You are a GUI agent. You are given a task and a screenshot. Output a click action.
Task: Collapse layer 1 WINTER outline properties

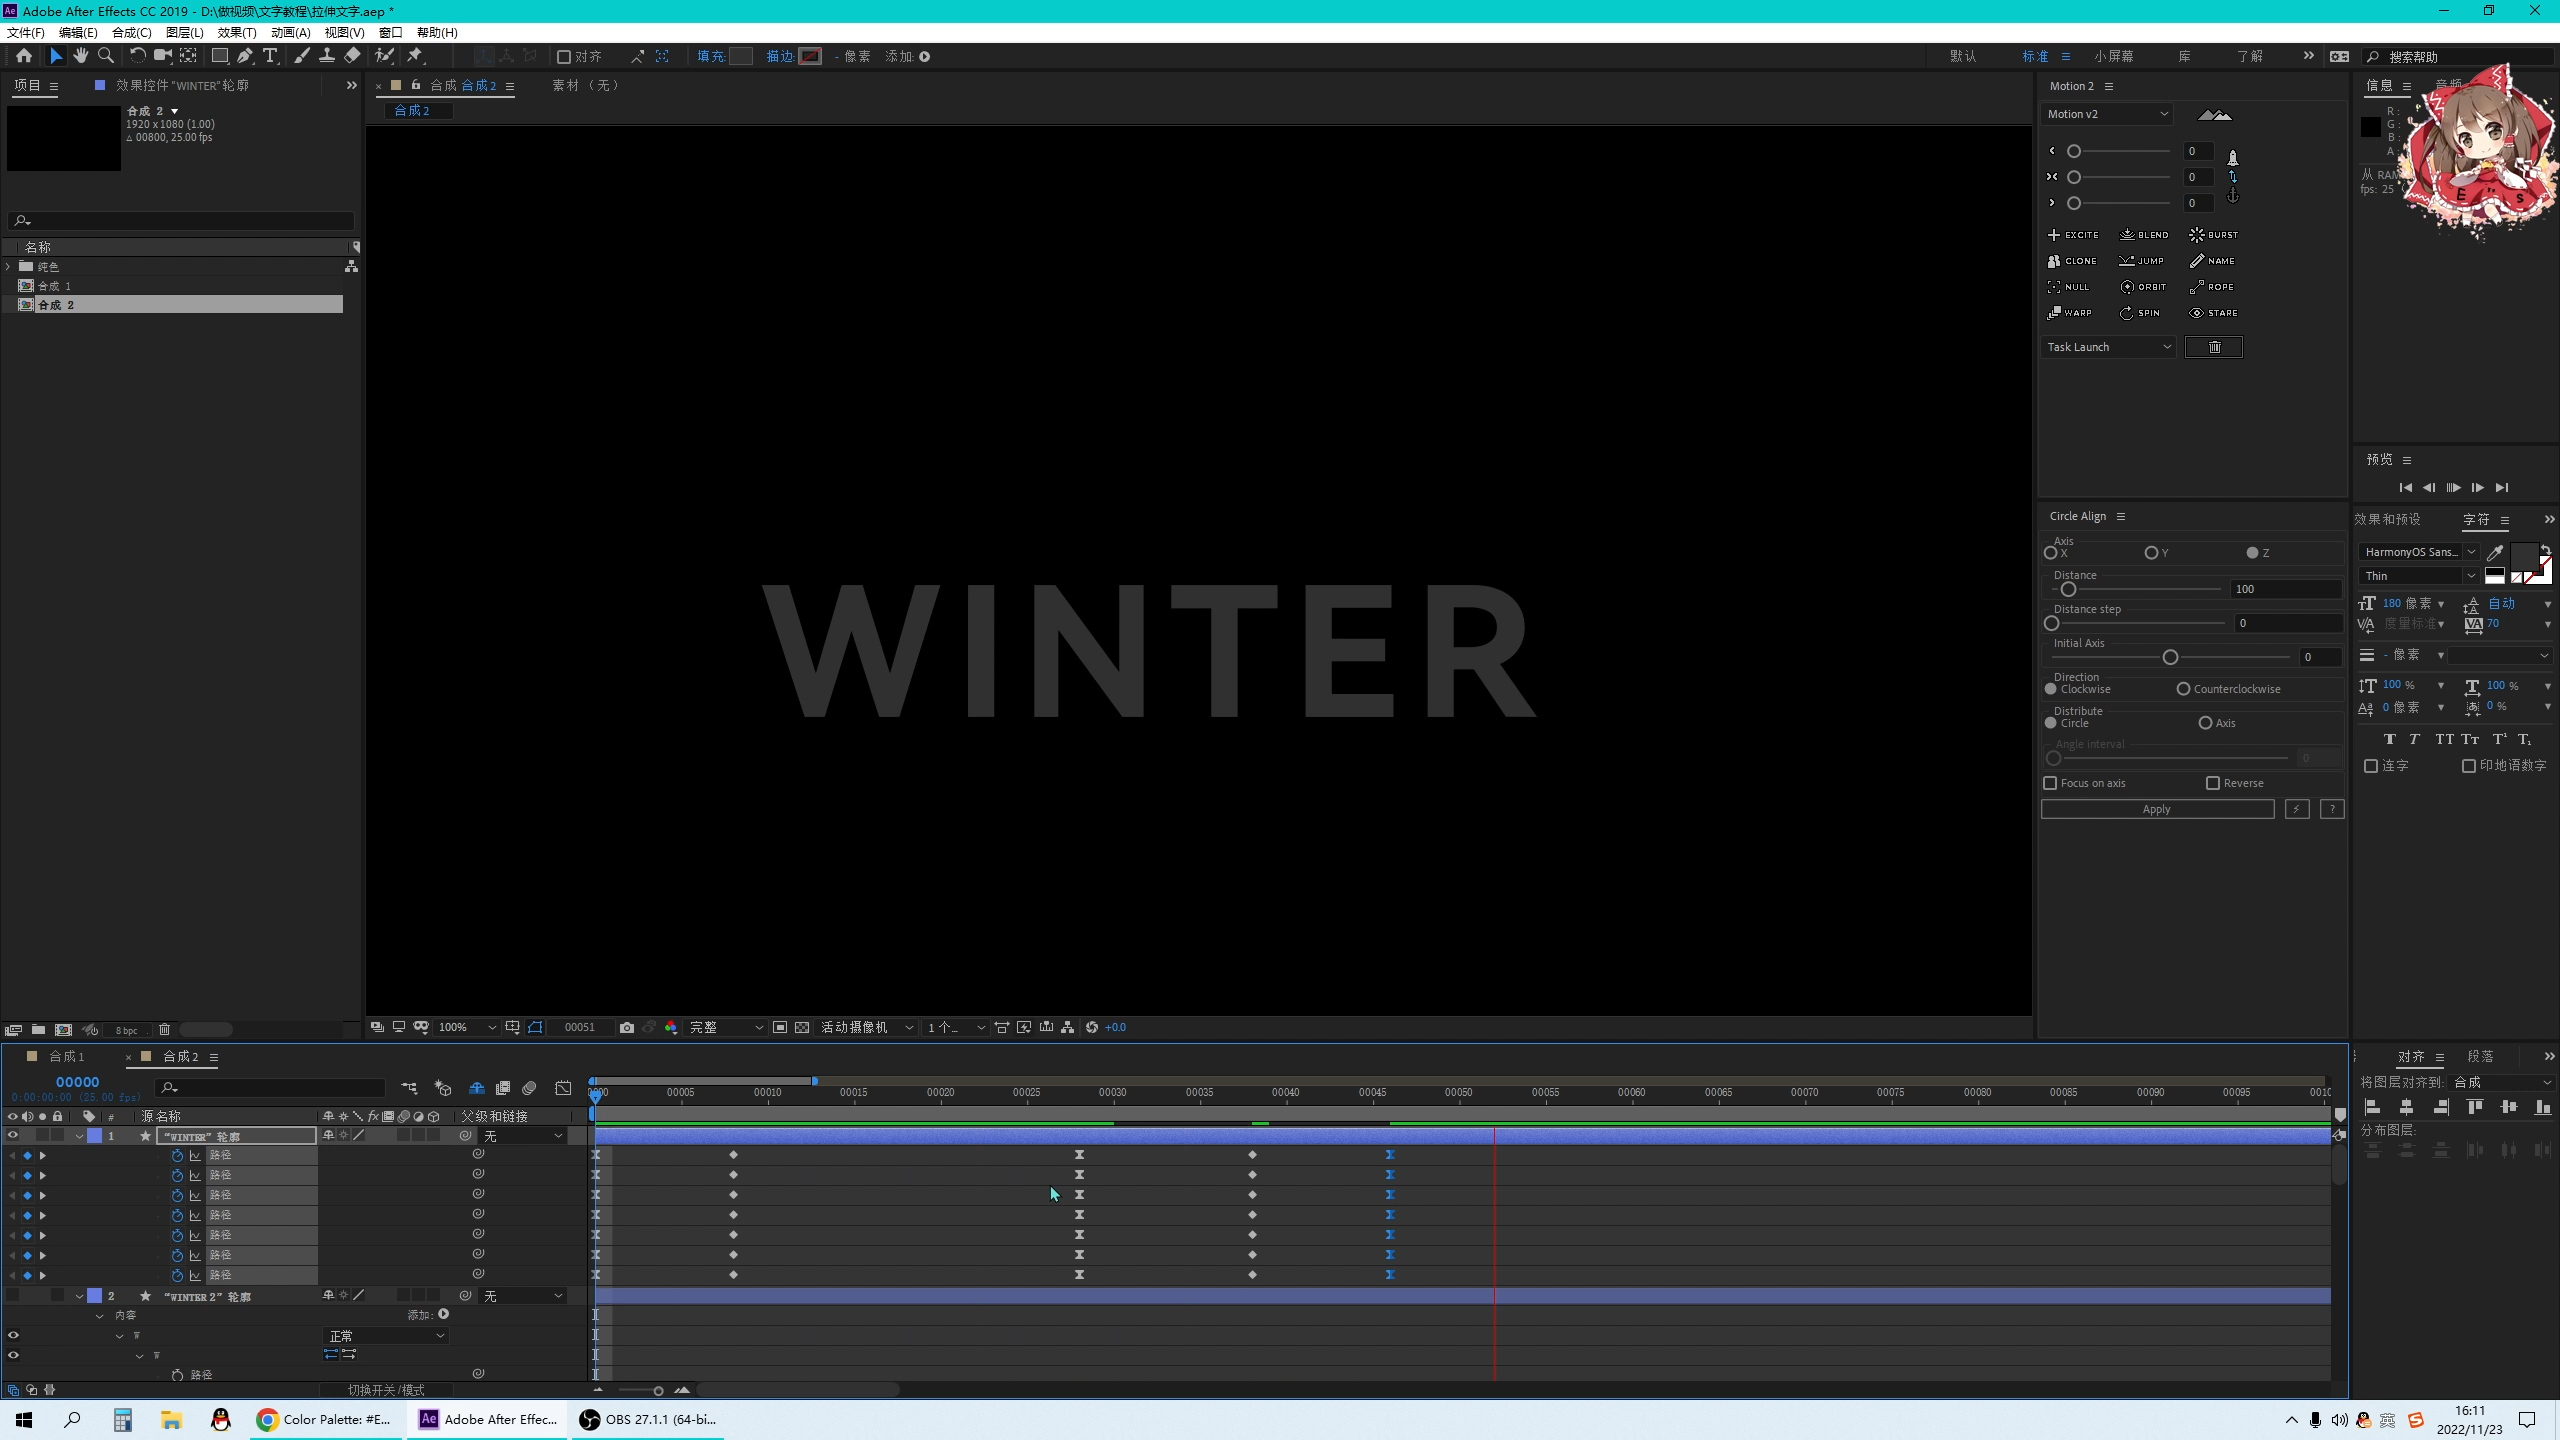(x=79, y=1136)
